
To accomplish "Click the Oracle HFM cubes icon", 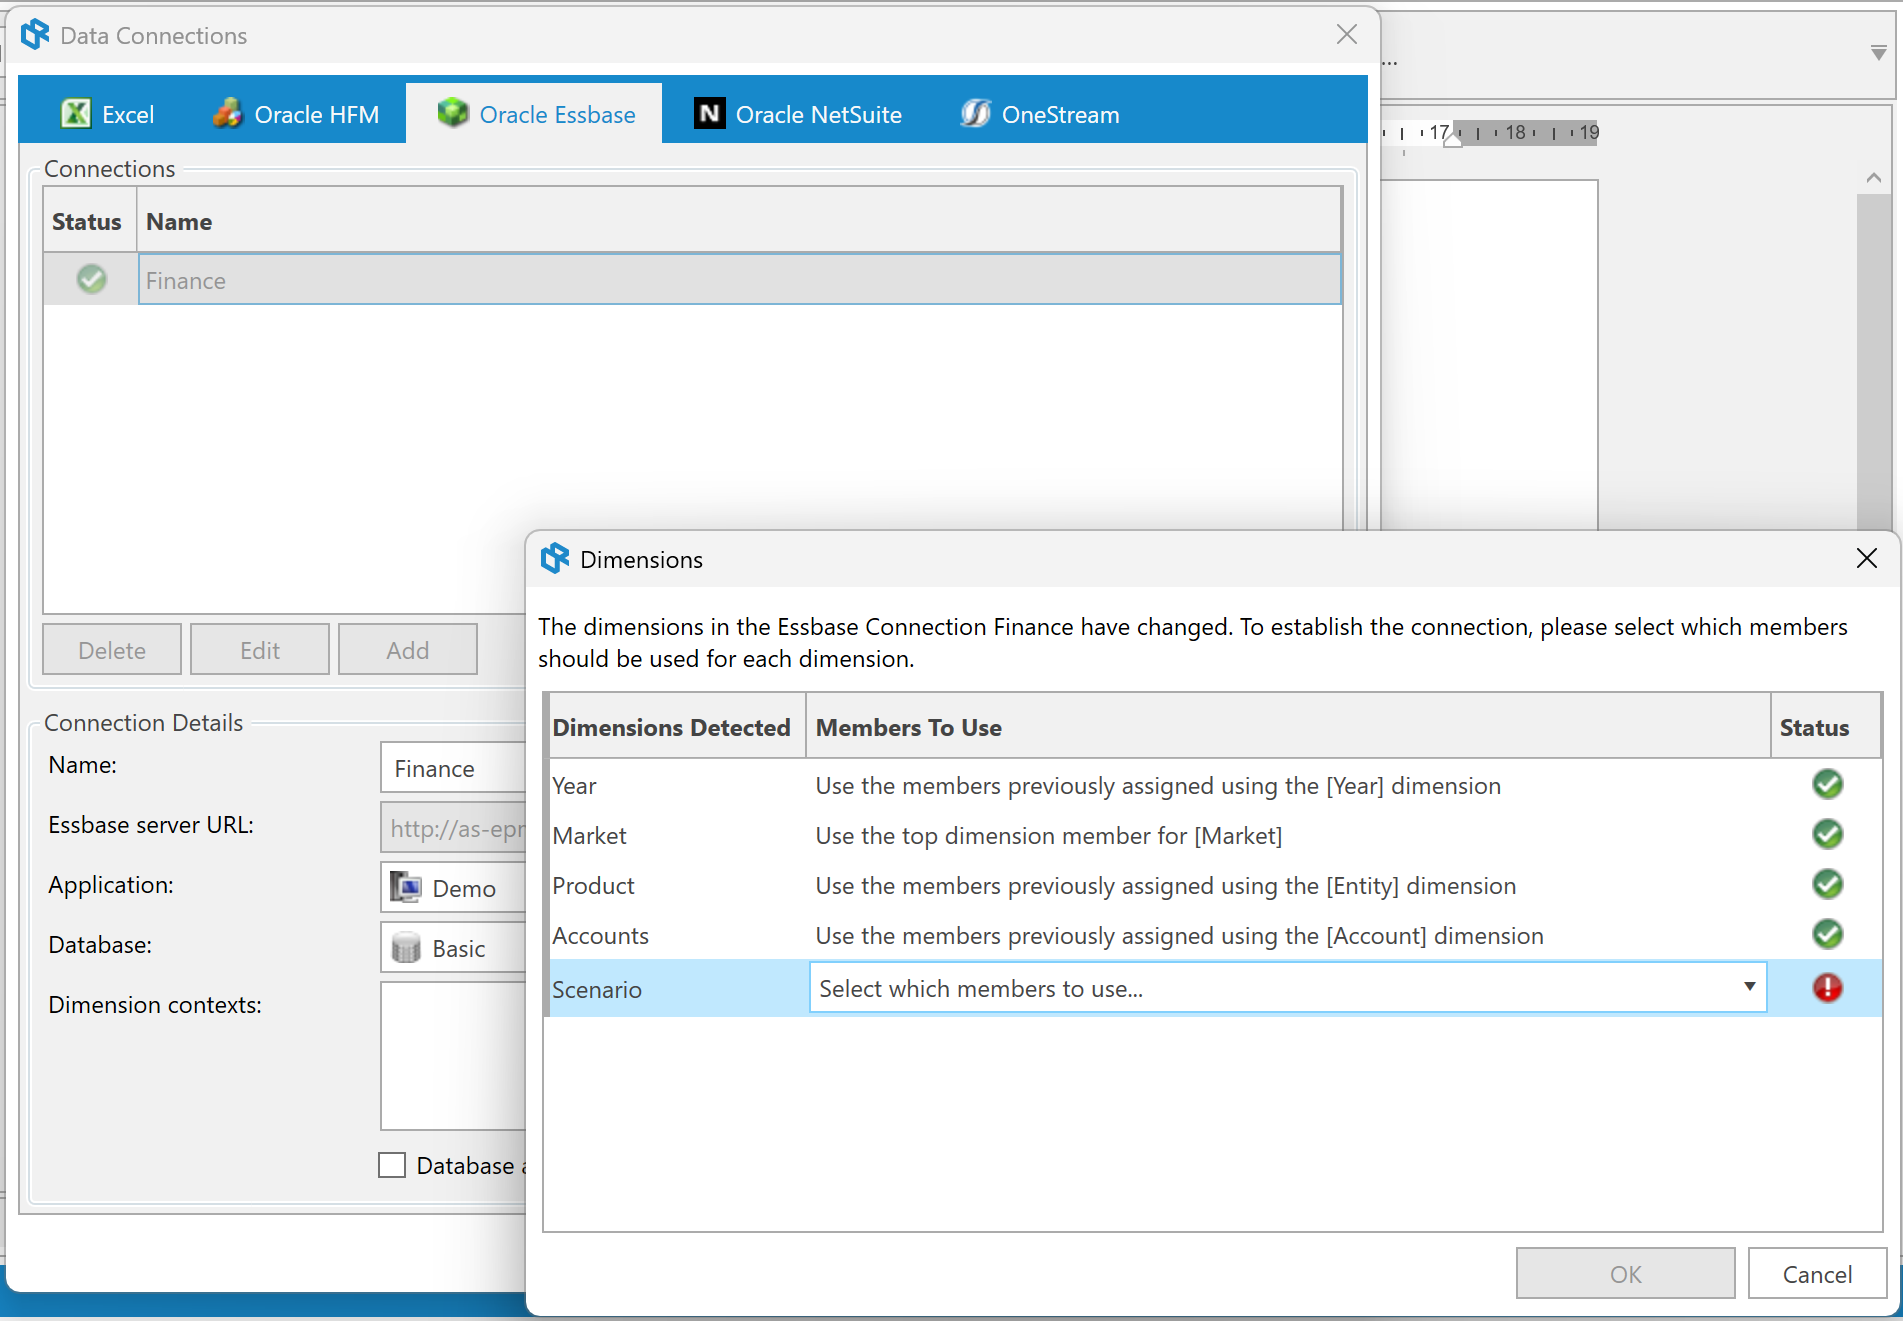I will (x=228, y=114).
